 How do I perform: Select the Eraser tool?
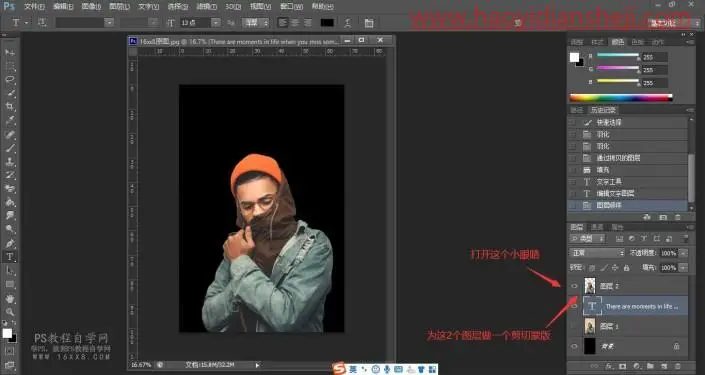(10, 189)
